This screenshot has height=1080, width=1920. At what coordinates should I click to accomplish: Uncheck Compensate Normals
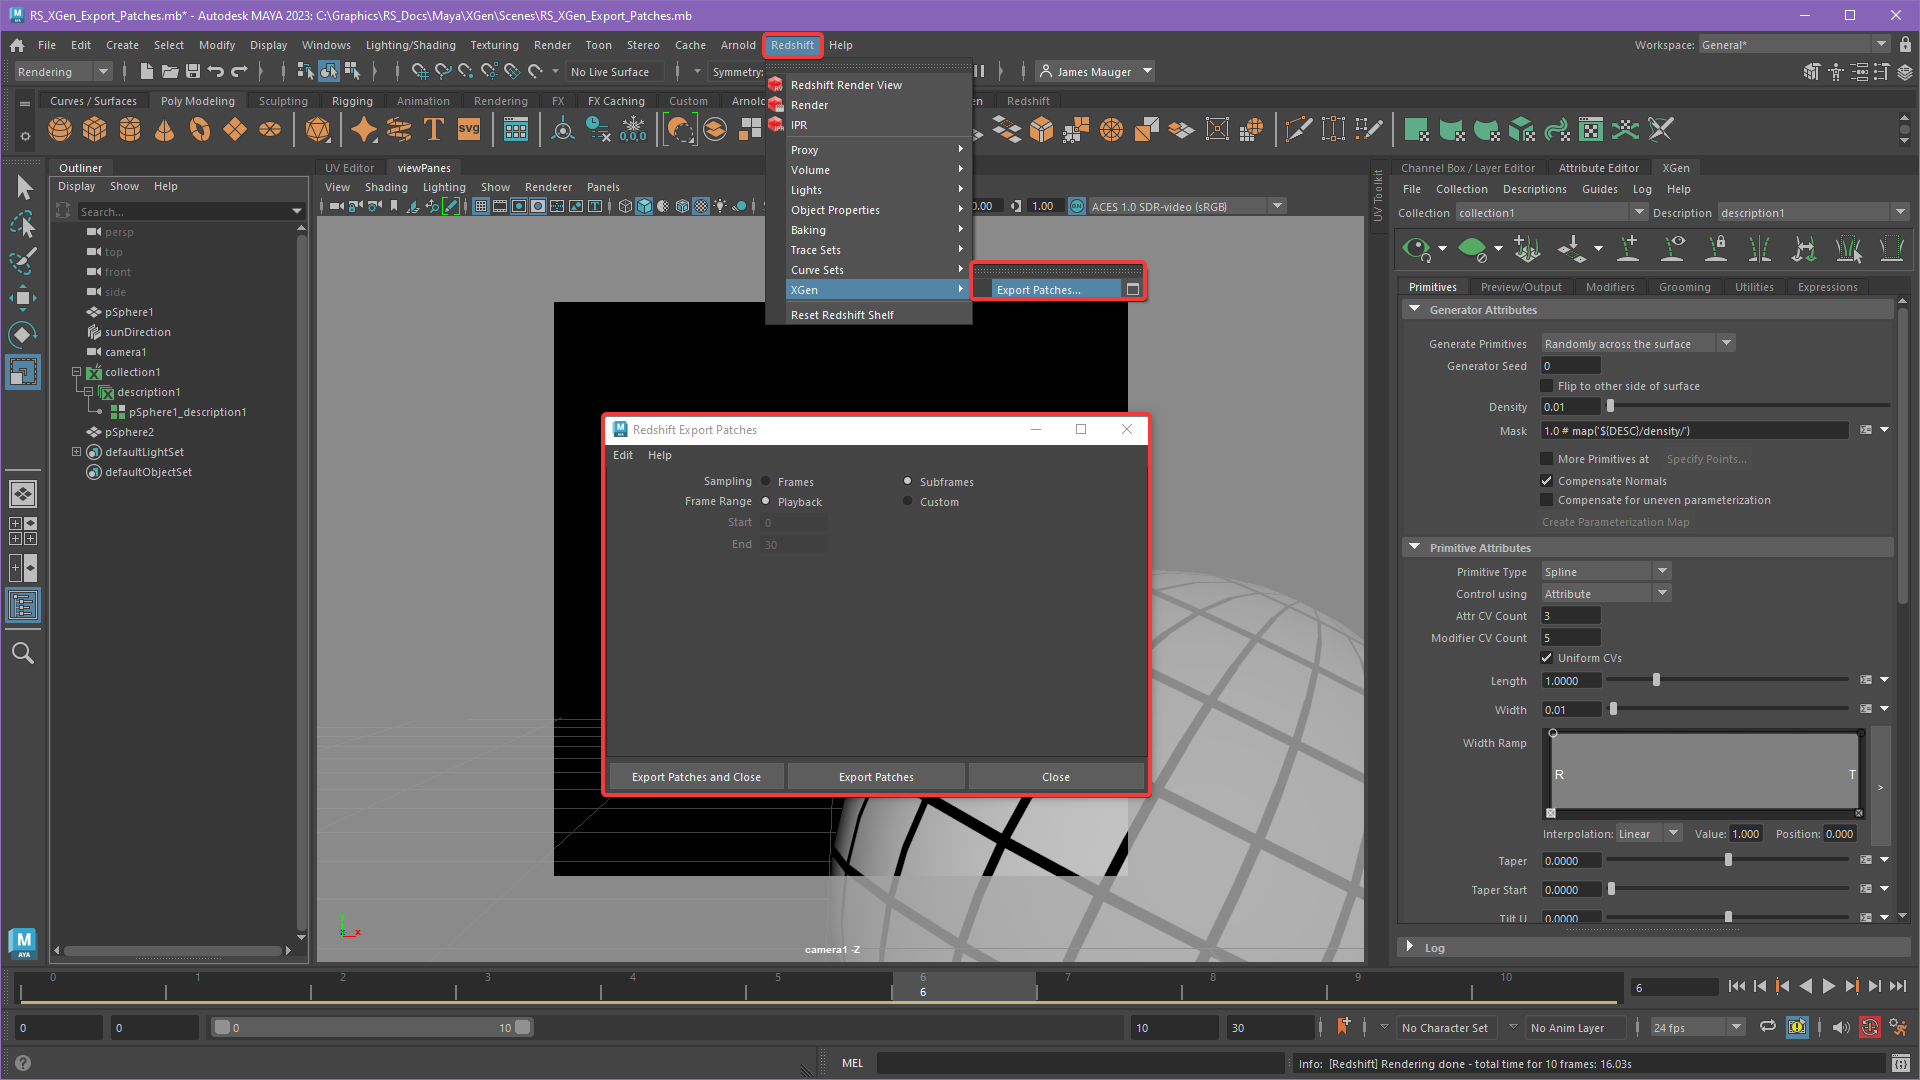[x=1547, y=481]
